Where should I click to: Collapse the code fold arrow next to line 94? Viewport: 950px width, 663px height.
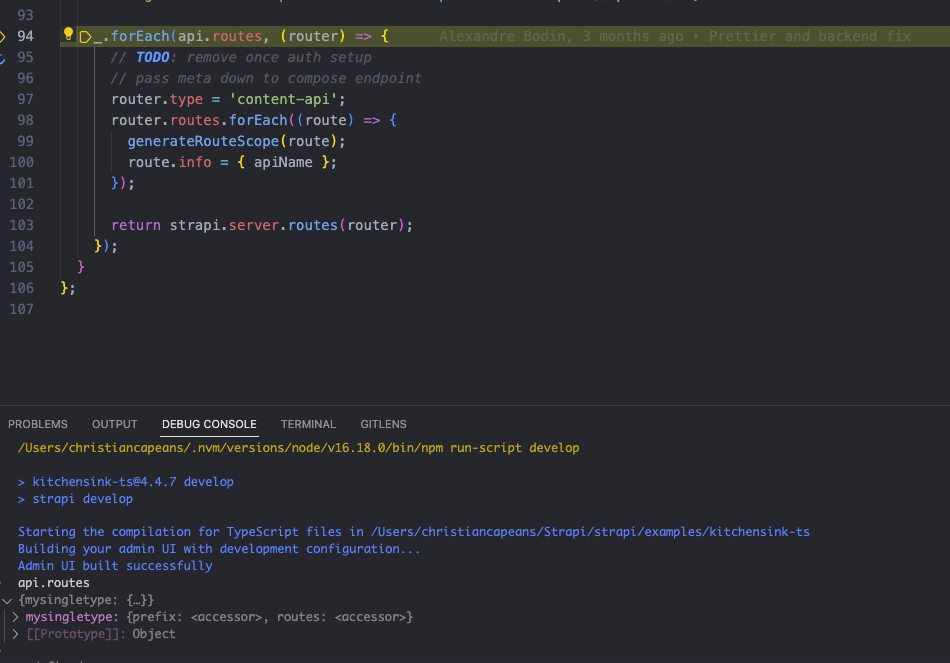(4, 36)
